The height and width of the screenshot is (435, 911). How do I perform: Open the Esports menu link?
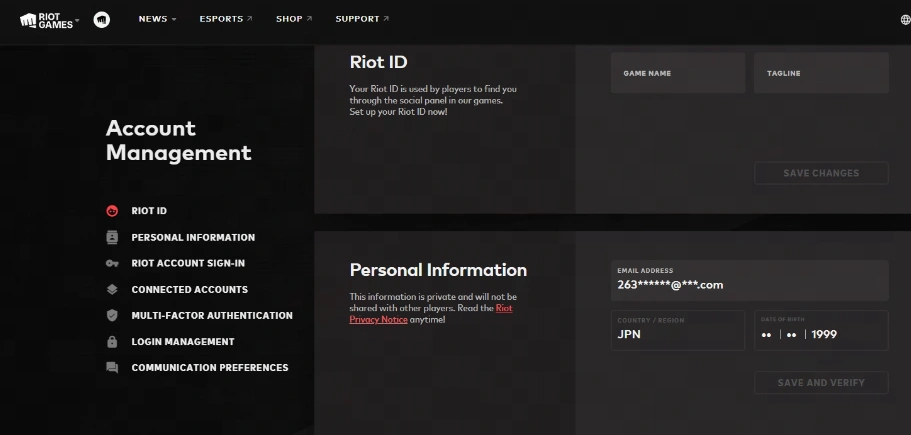[225, 19]
